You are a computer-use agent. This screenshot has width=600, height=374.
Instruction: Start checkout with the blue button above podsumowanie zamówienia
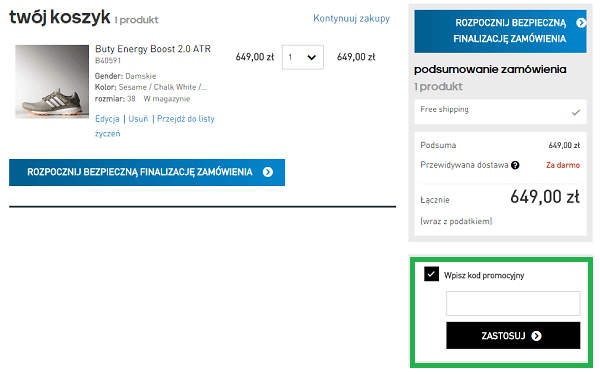[500, 31]
